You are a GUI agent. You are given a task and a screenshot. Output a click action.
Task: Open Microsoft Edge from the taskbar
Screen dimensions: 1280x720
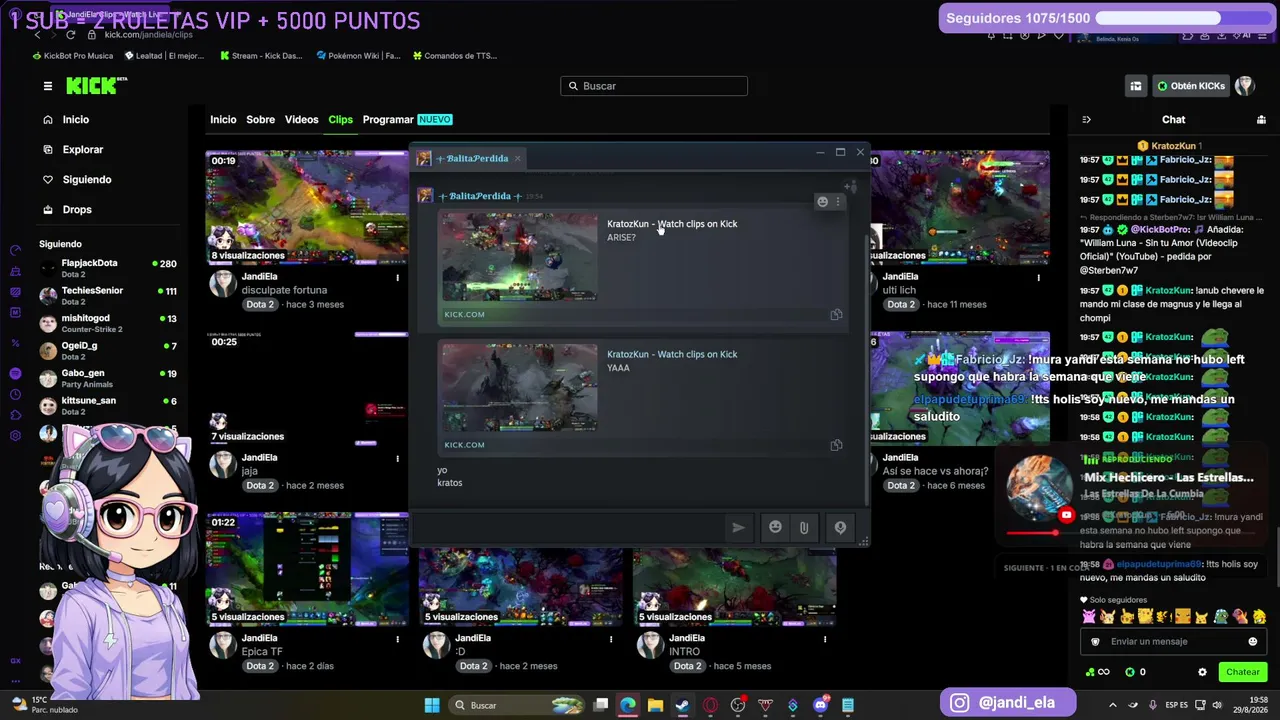(x=627, y=705)
